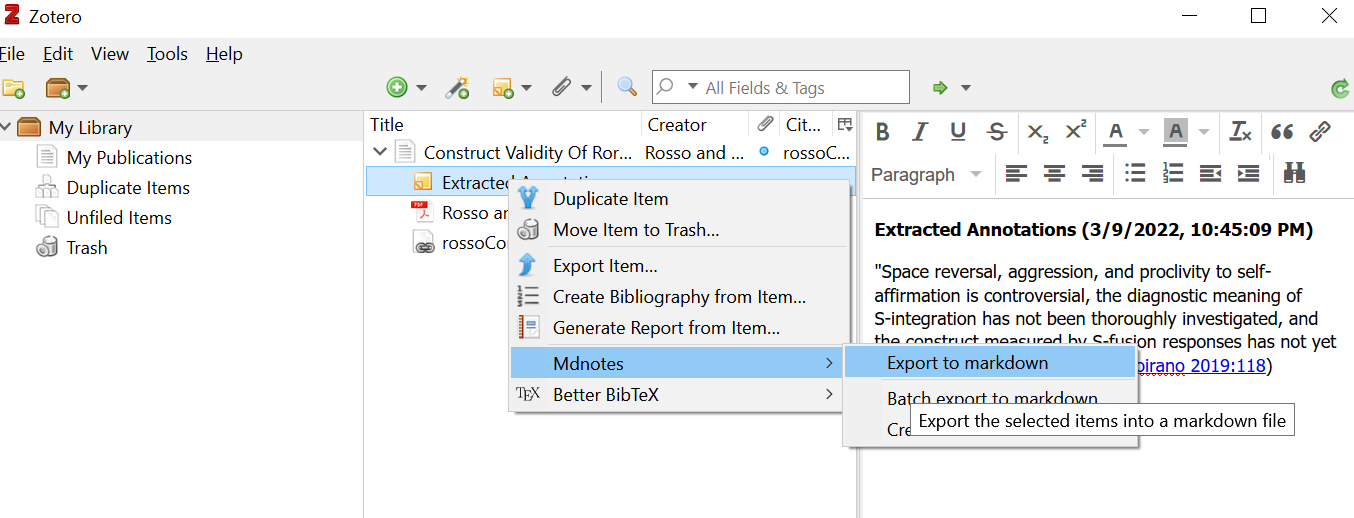The height and width of the screenshot is (518, 1354).
Task: Toggle Strikethrough formatting in note editor
Action: point(996,131)
